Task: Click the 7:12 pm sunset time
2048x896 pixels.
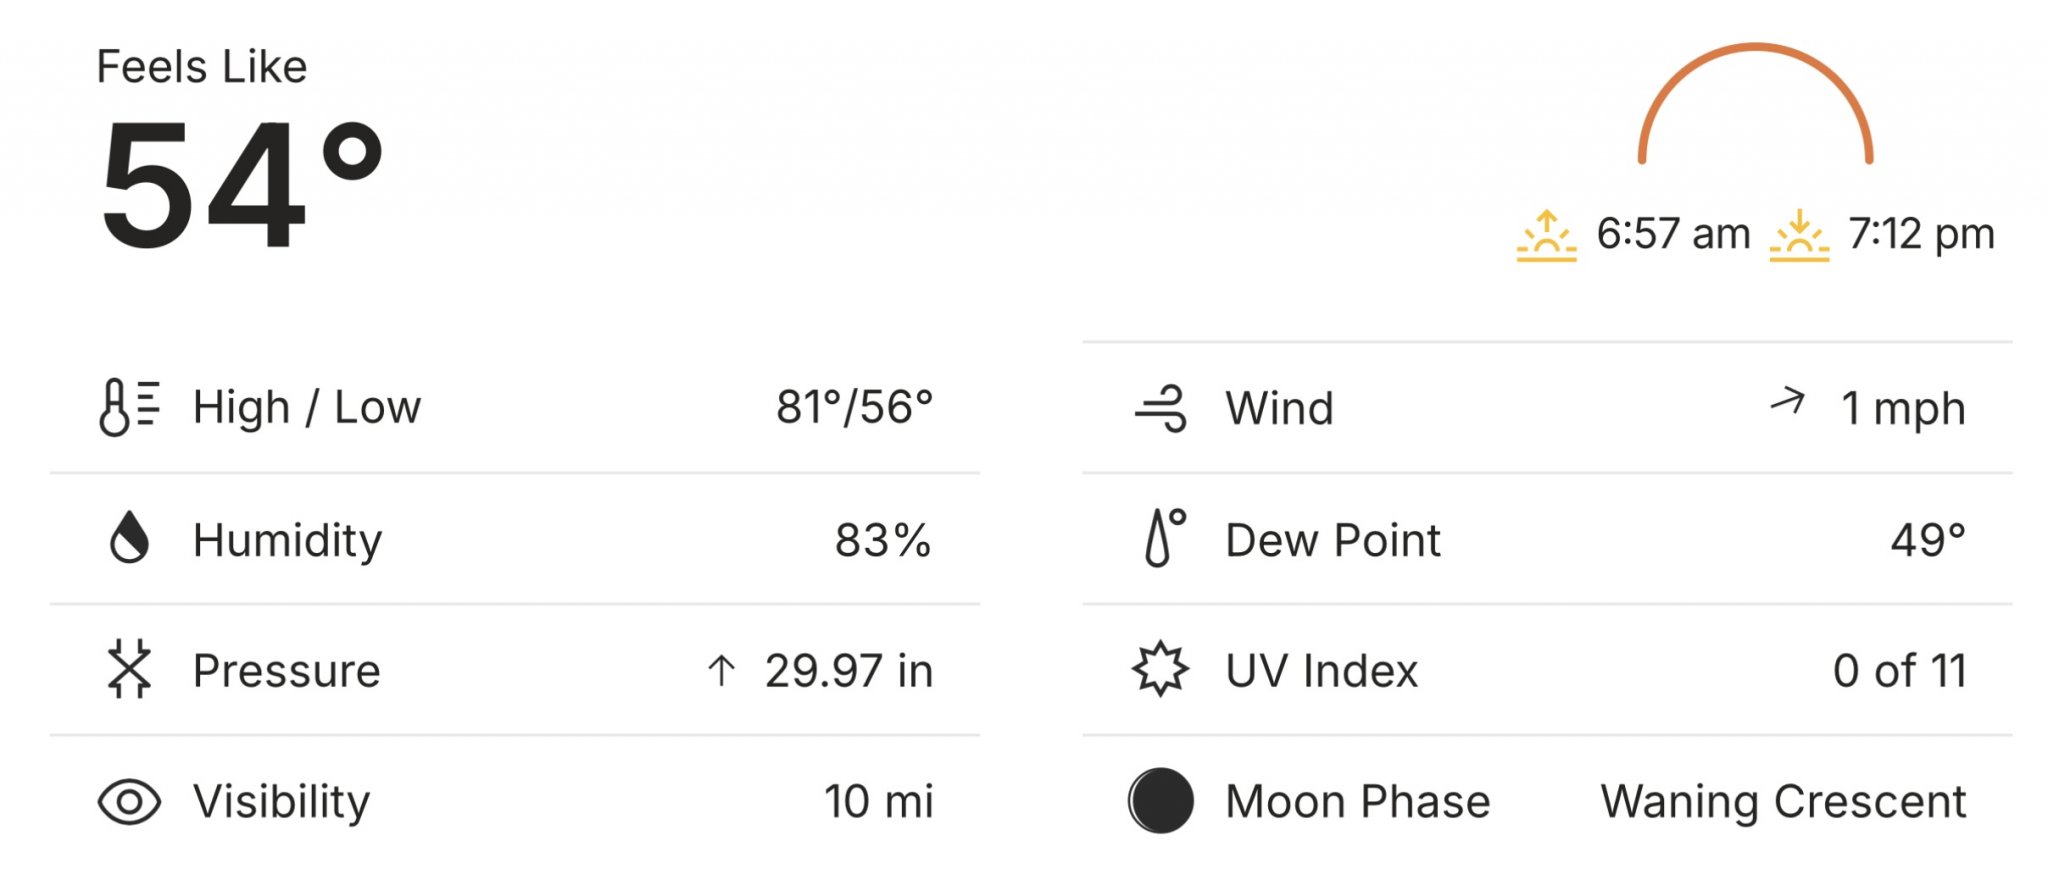Action: (x=1921, y=234)
